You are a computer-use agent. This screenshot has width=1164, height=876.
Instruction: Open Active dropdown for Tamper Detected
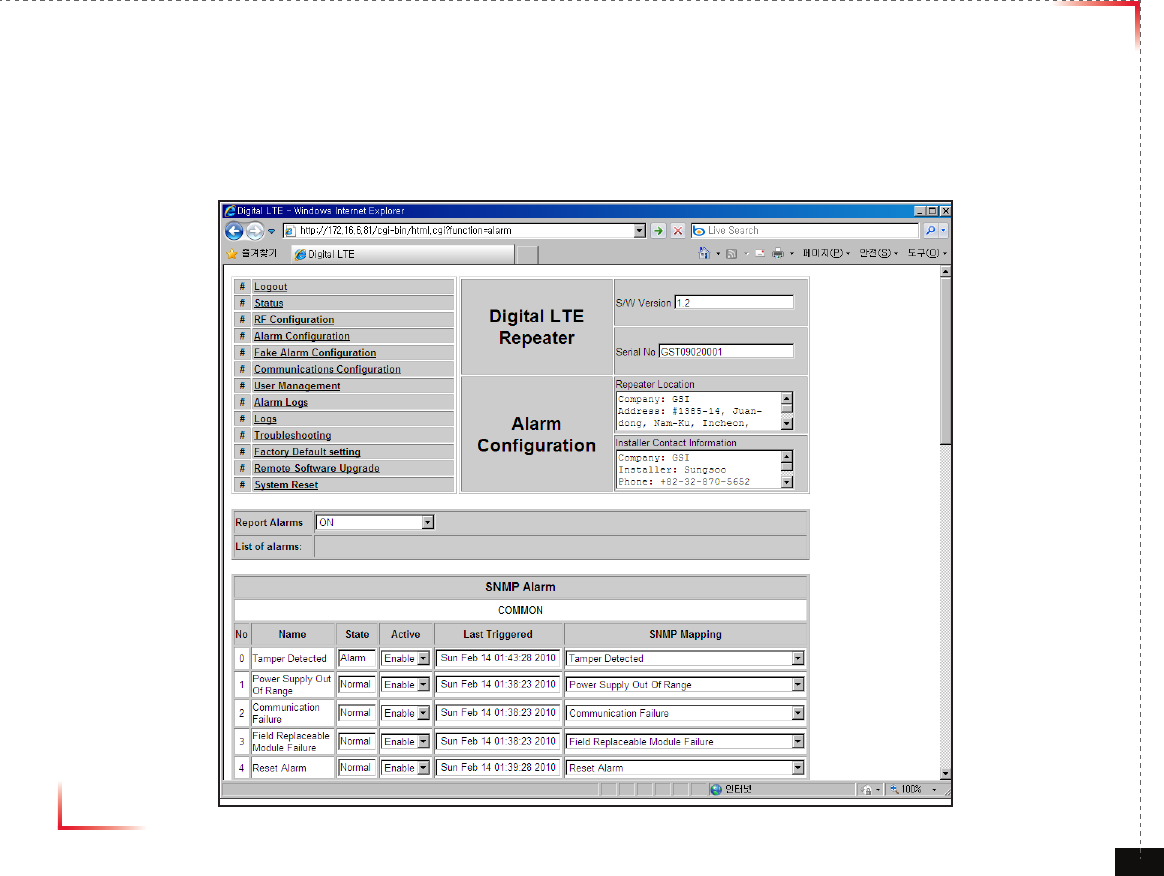point(423,658)
